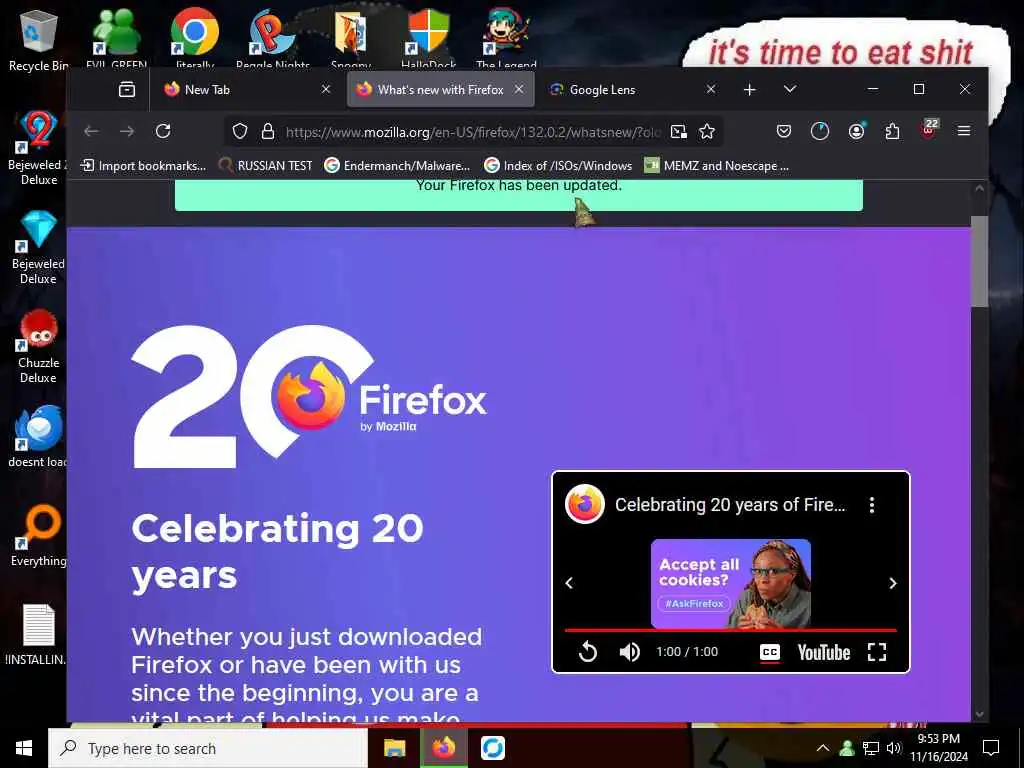Close the Google Lens tab
This screenshot has width=1024, height=768.
tap(711, 89)
